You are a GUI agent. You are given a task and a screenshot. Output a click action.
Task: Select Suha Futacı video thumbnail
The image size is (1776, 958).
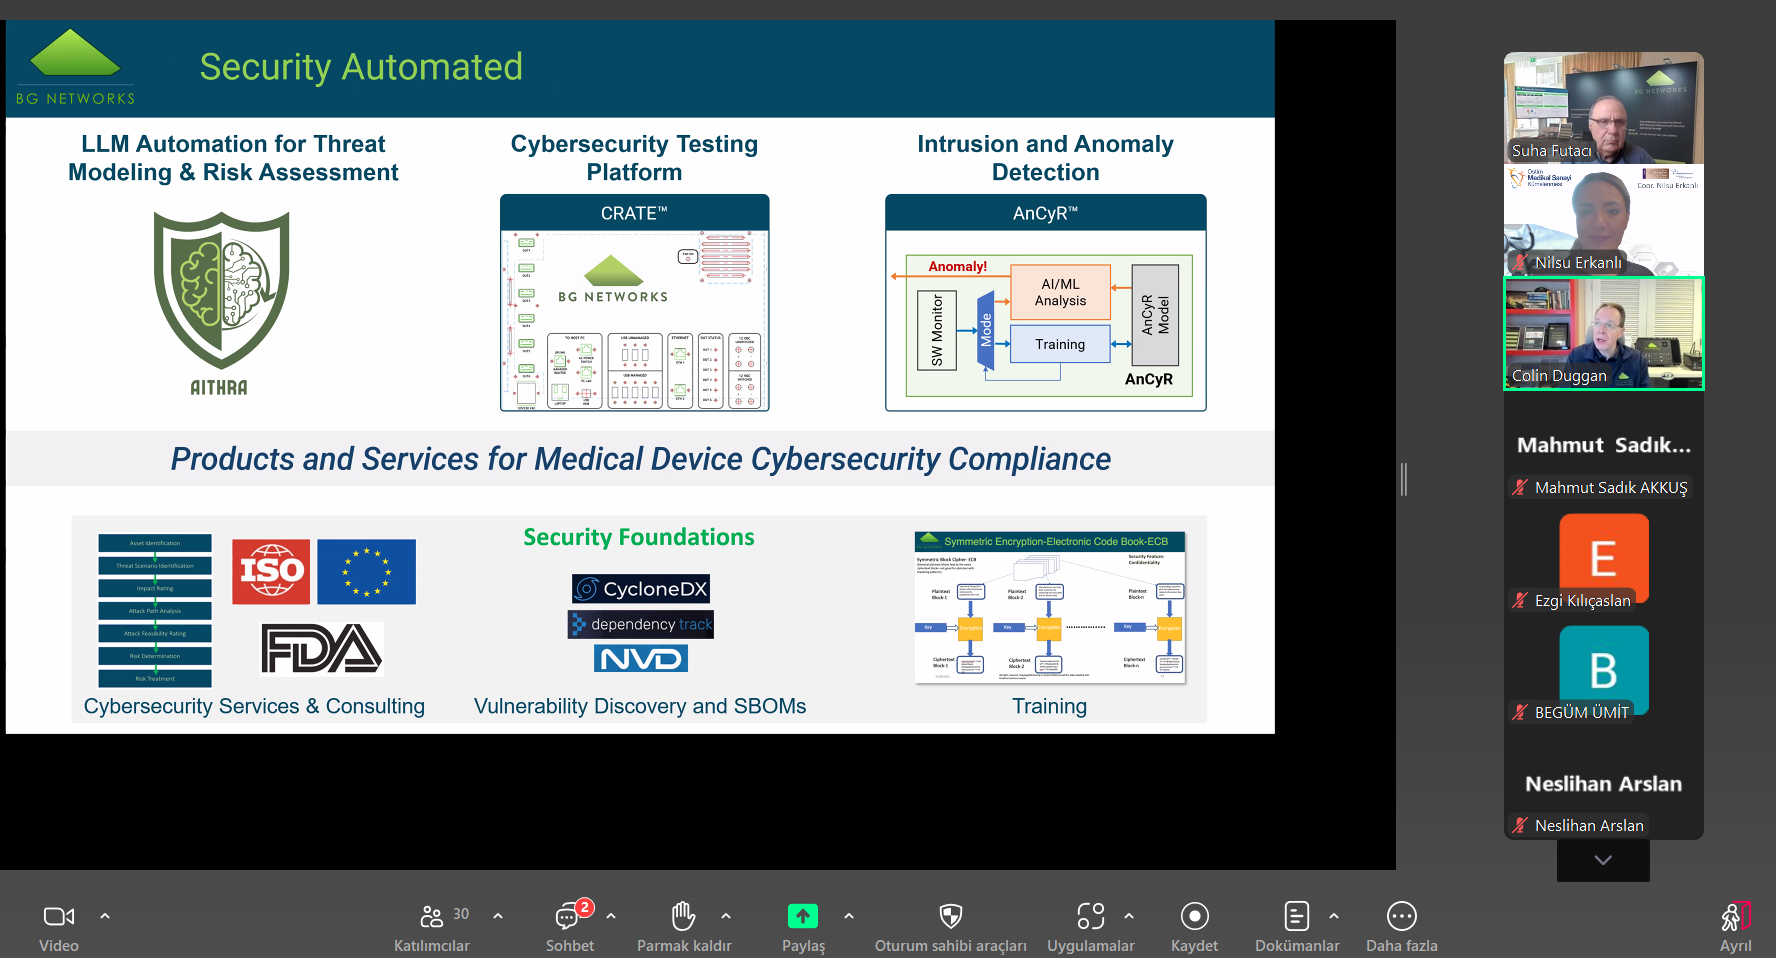click(1604, 108)
